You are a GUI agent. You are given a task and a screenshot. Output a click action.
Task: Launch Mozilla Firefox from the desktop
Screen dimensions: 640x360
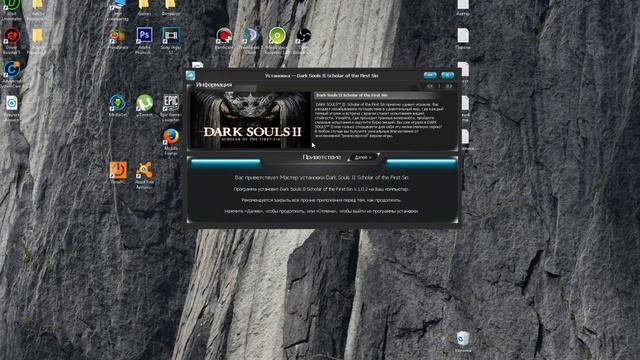tap(171, 142)
